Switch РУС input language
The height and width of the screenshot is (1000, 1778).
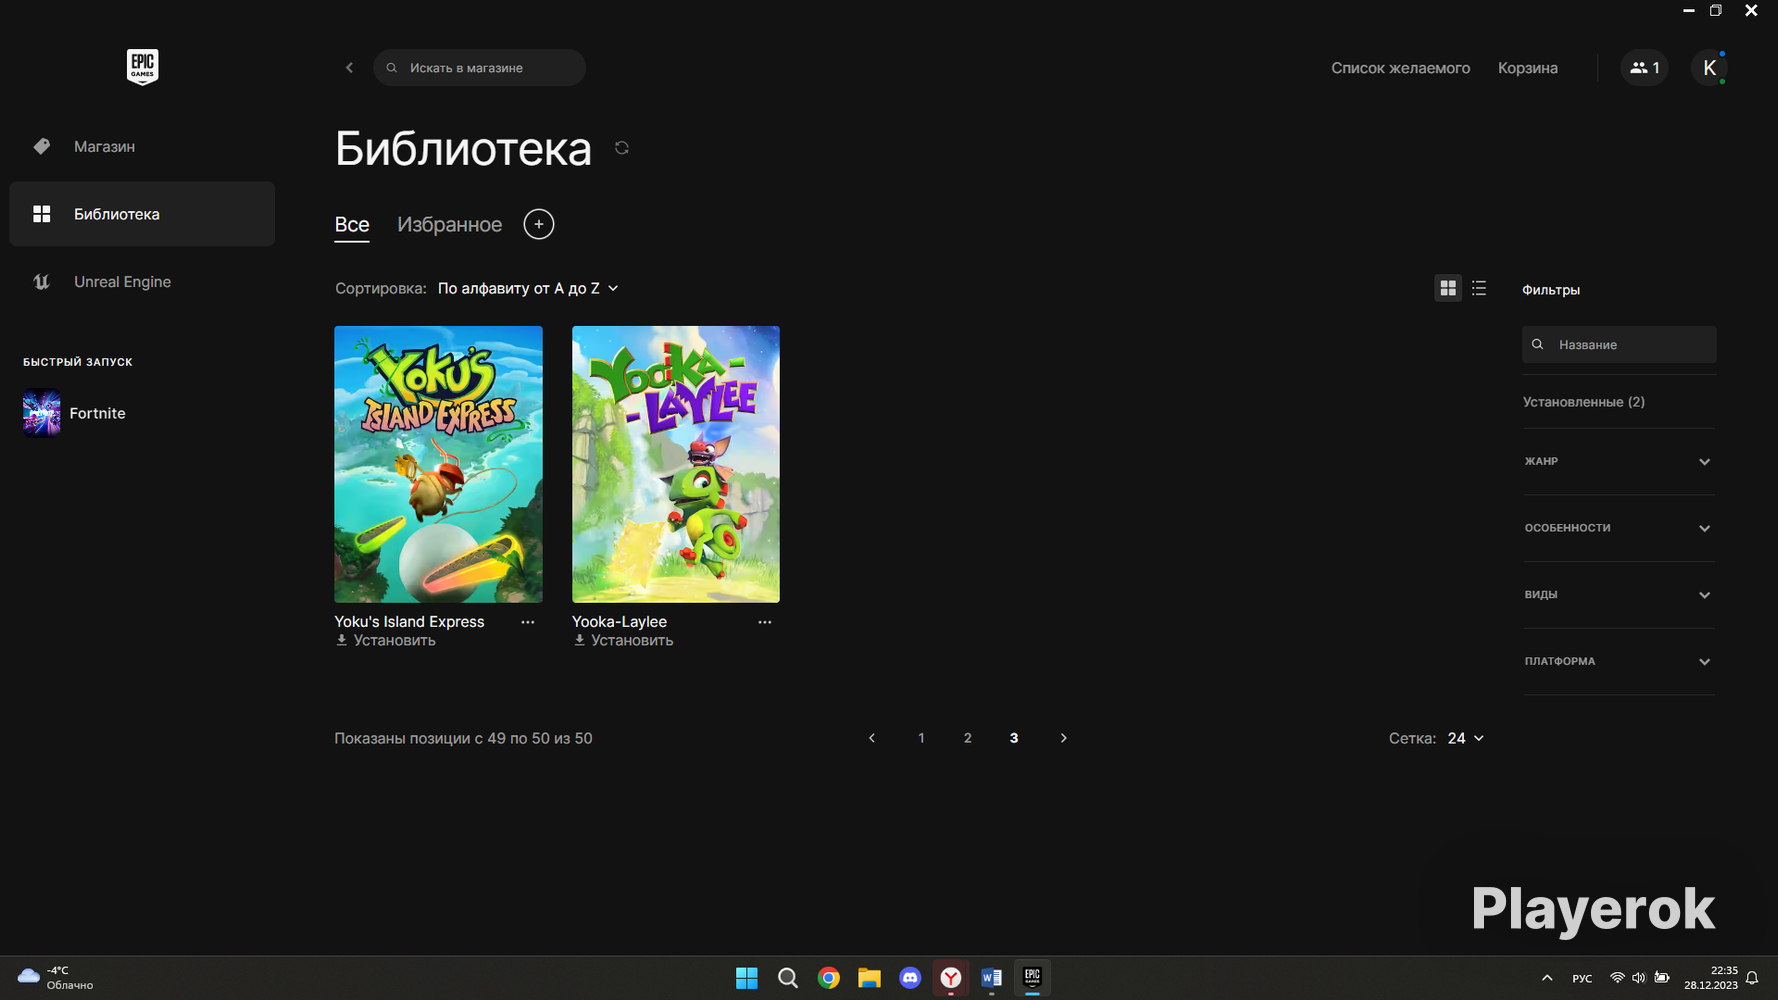point(1582,978)
